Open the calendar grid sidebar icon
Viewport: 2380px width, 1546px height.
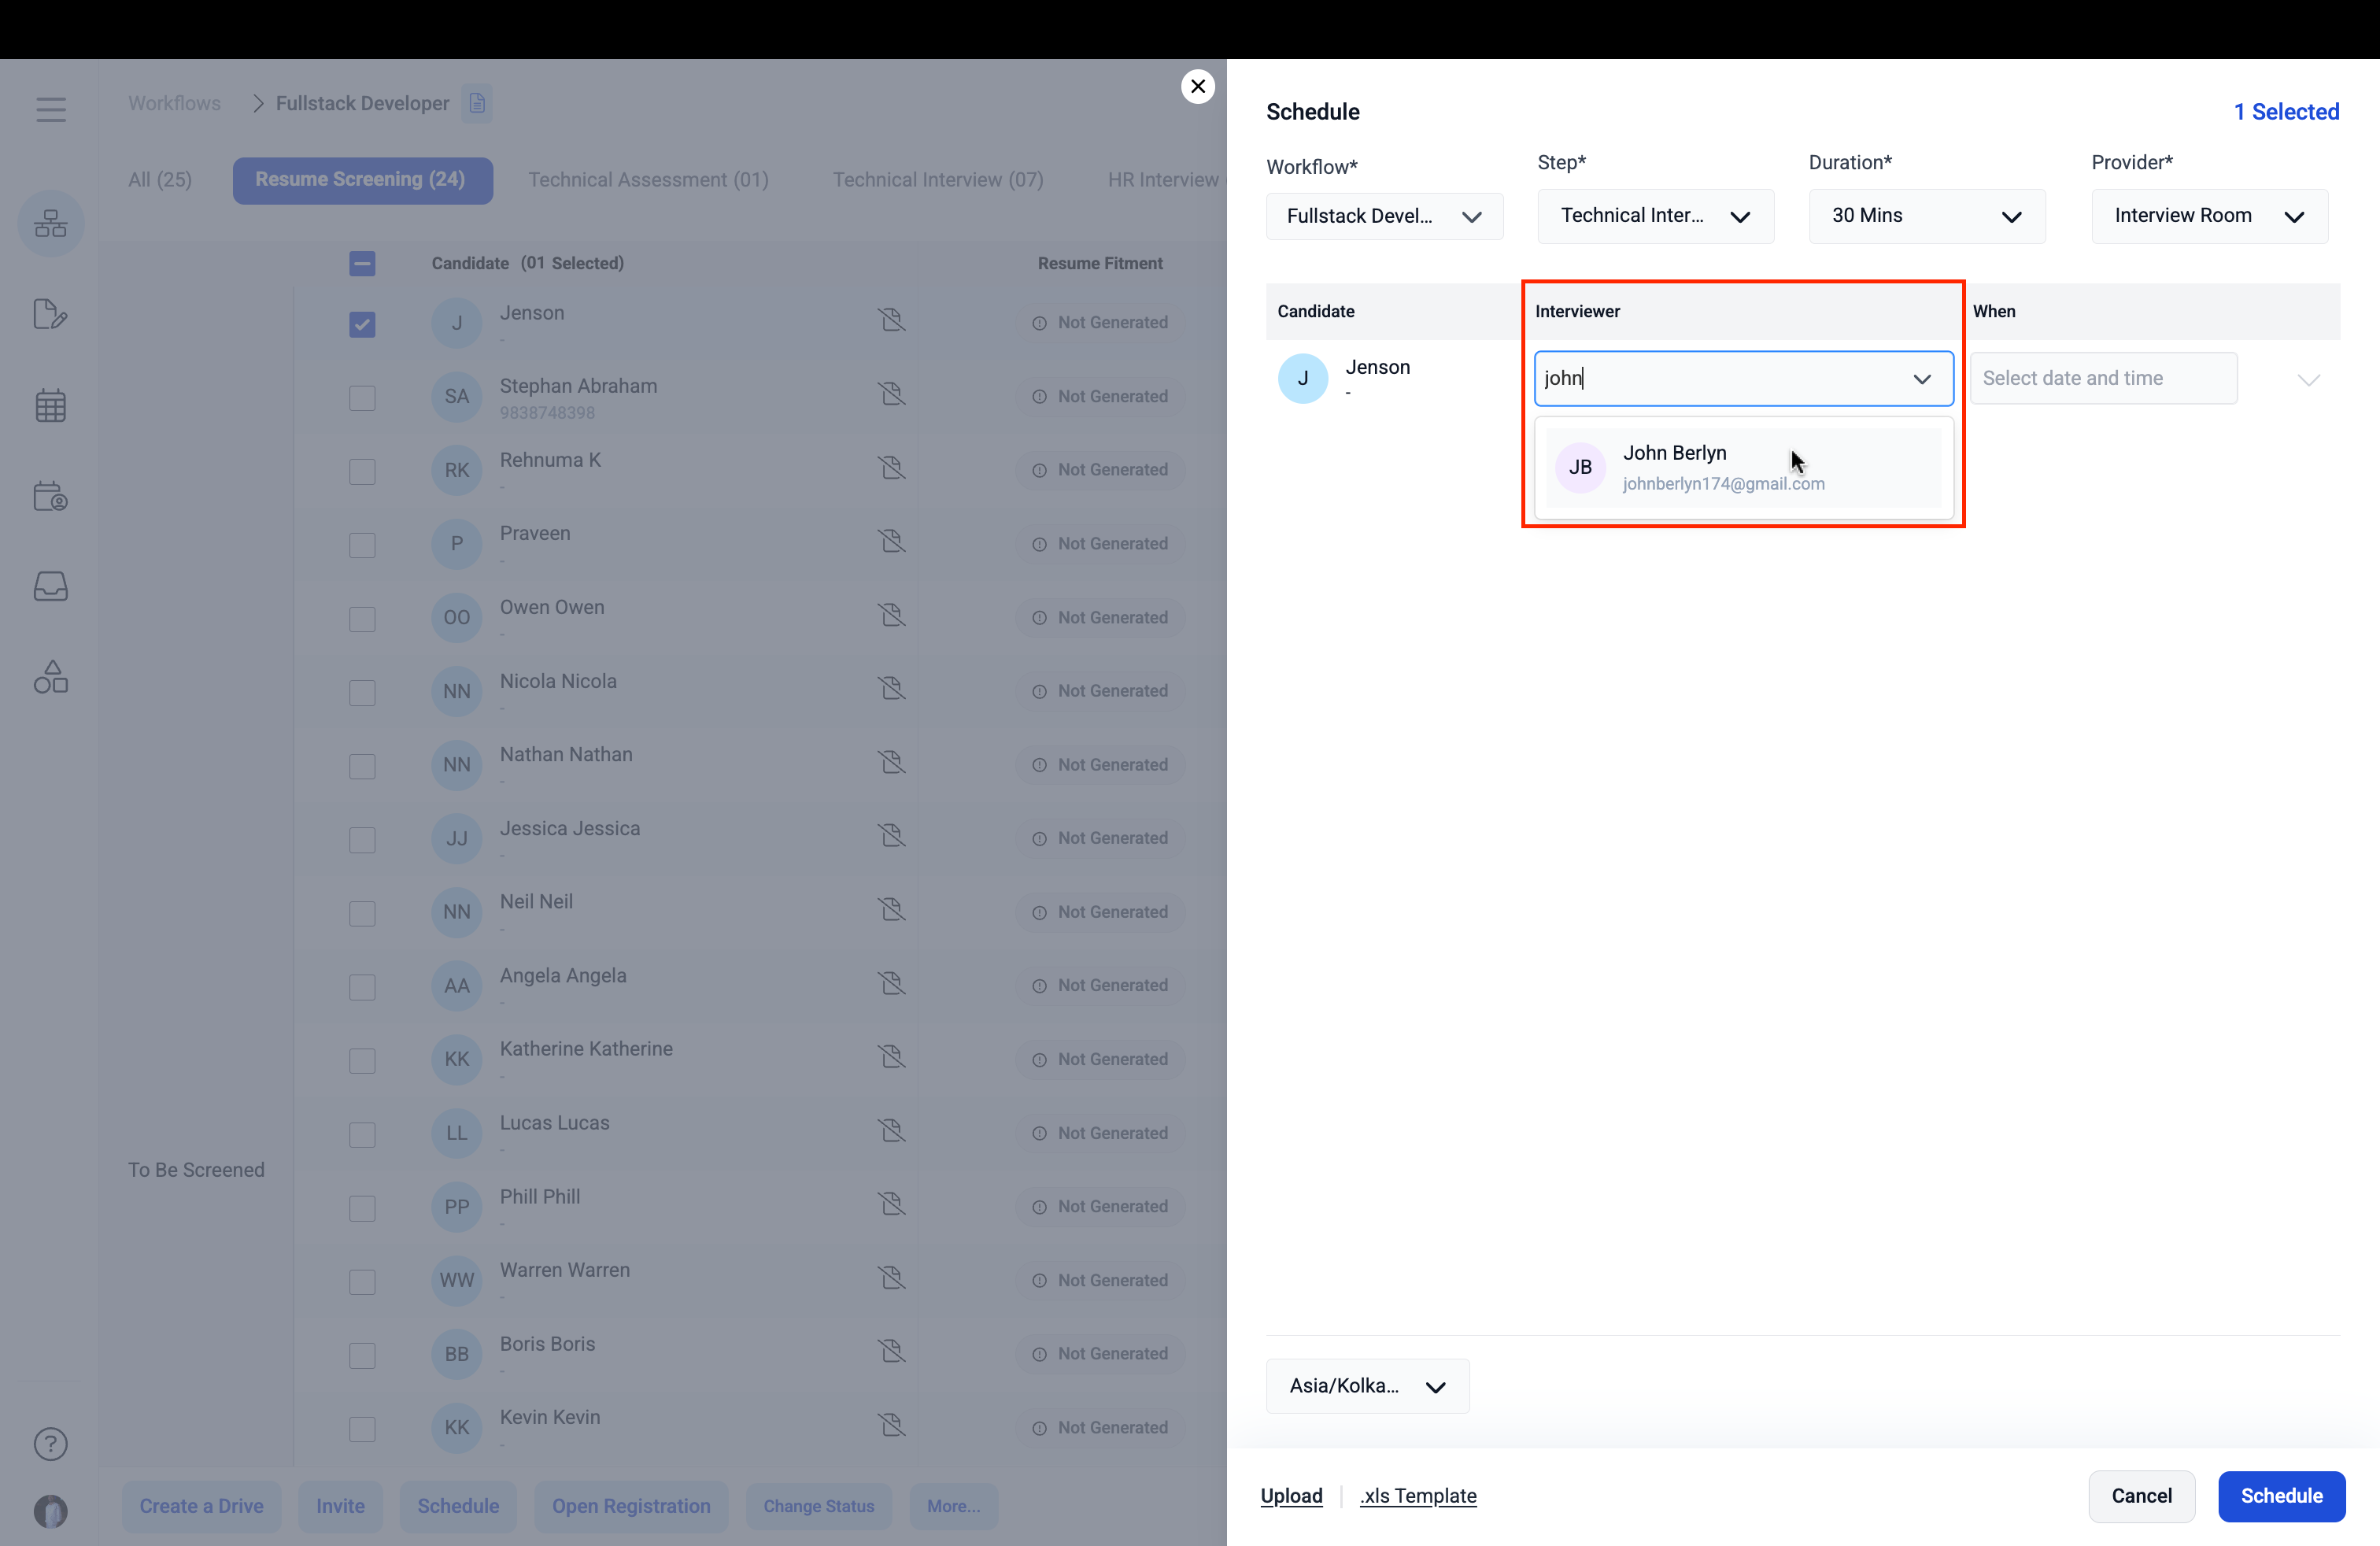[50, 405]
